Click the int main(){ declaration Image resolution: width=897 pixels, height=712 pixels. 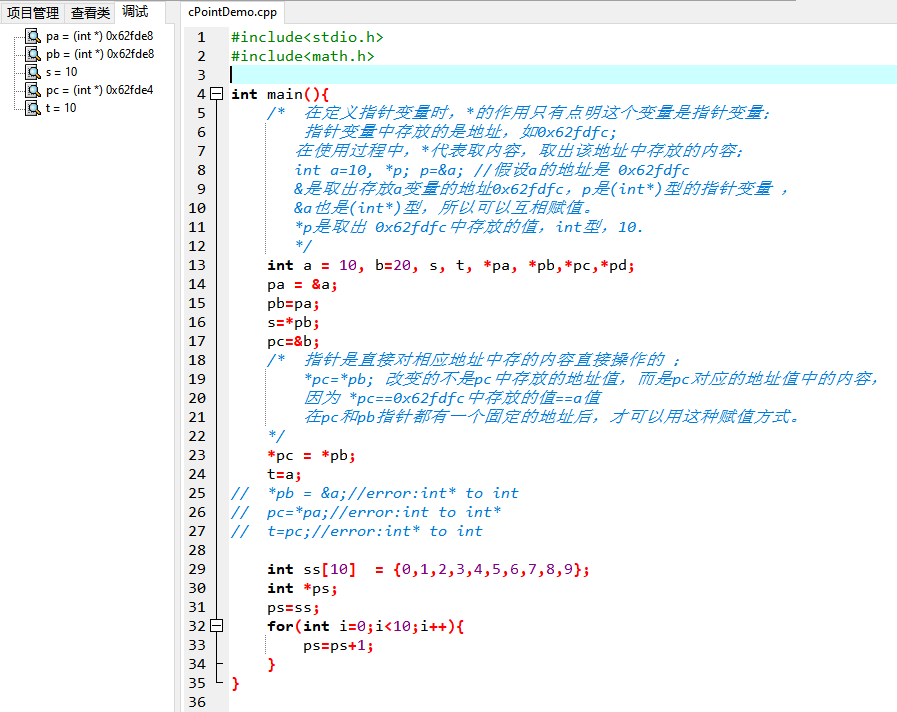pyautogui.click(x=280, y=94)
